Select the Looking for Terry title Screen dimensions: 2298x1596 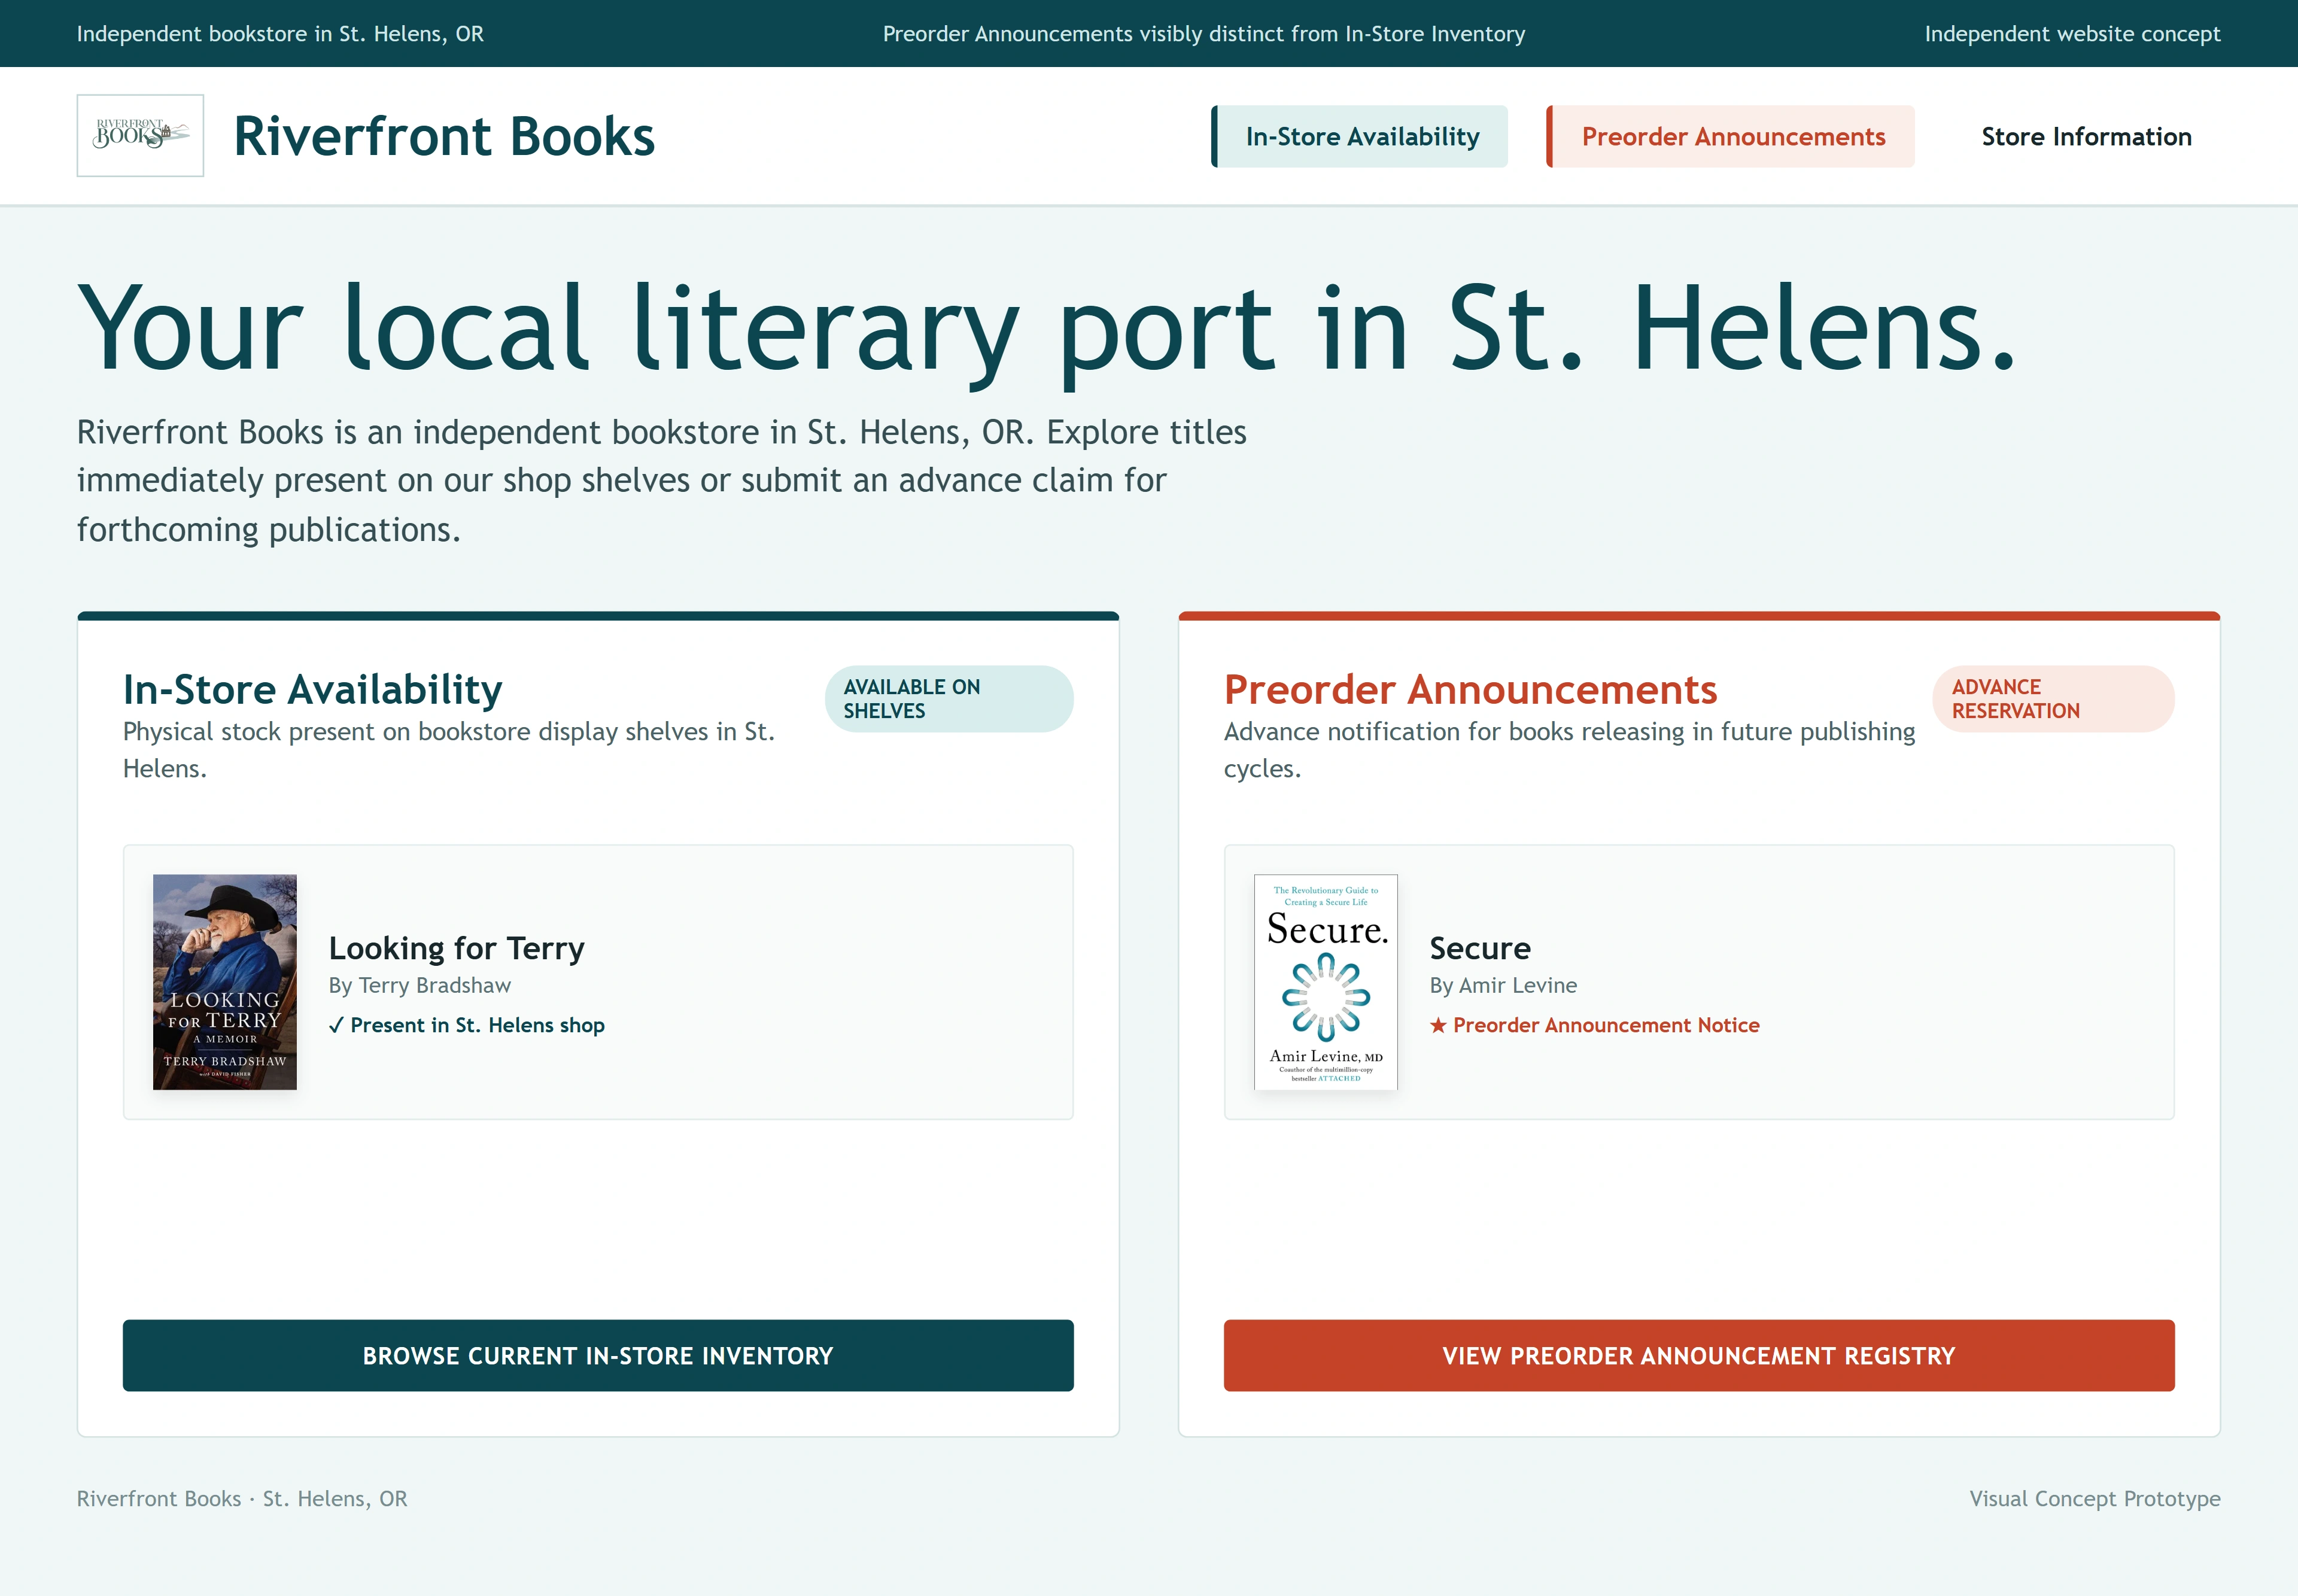tap(457, 948)
